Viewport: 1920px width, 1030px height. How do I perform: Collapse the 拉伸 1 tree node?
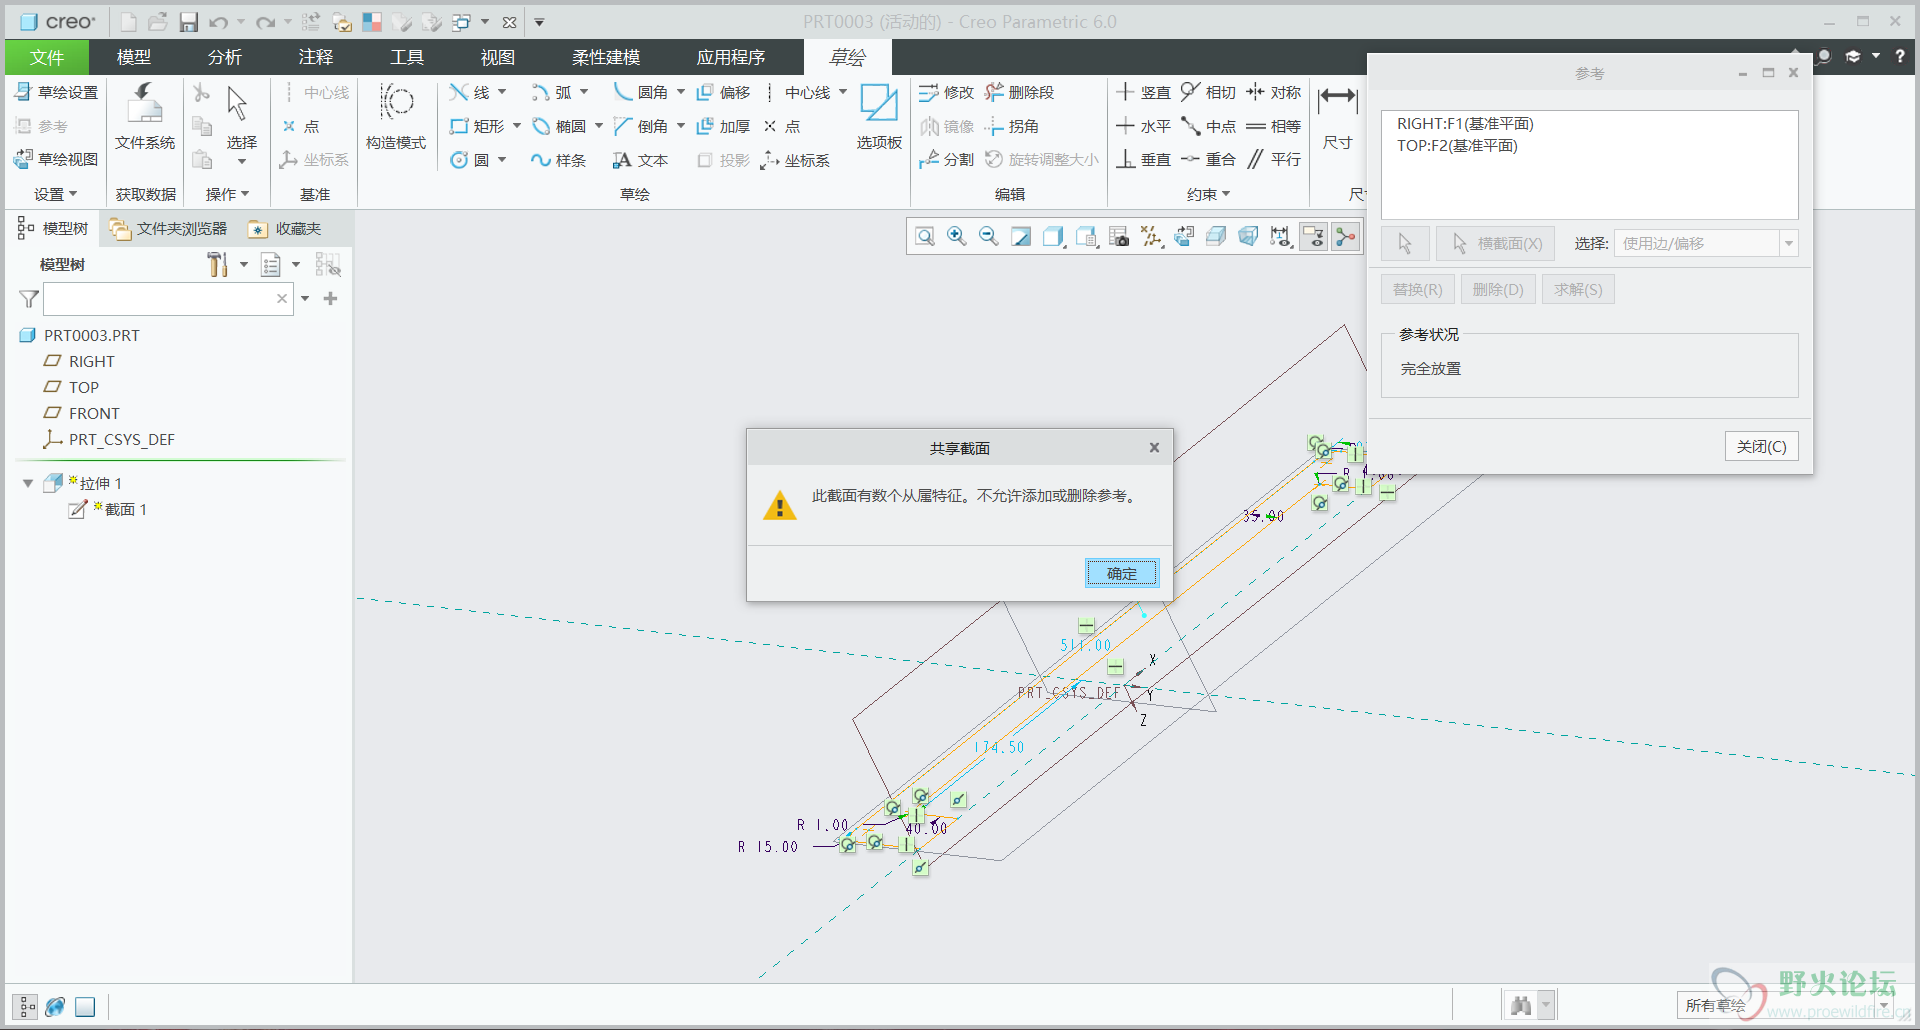(28, 483)
